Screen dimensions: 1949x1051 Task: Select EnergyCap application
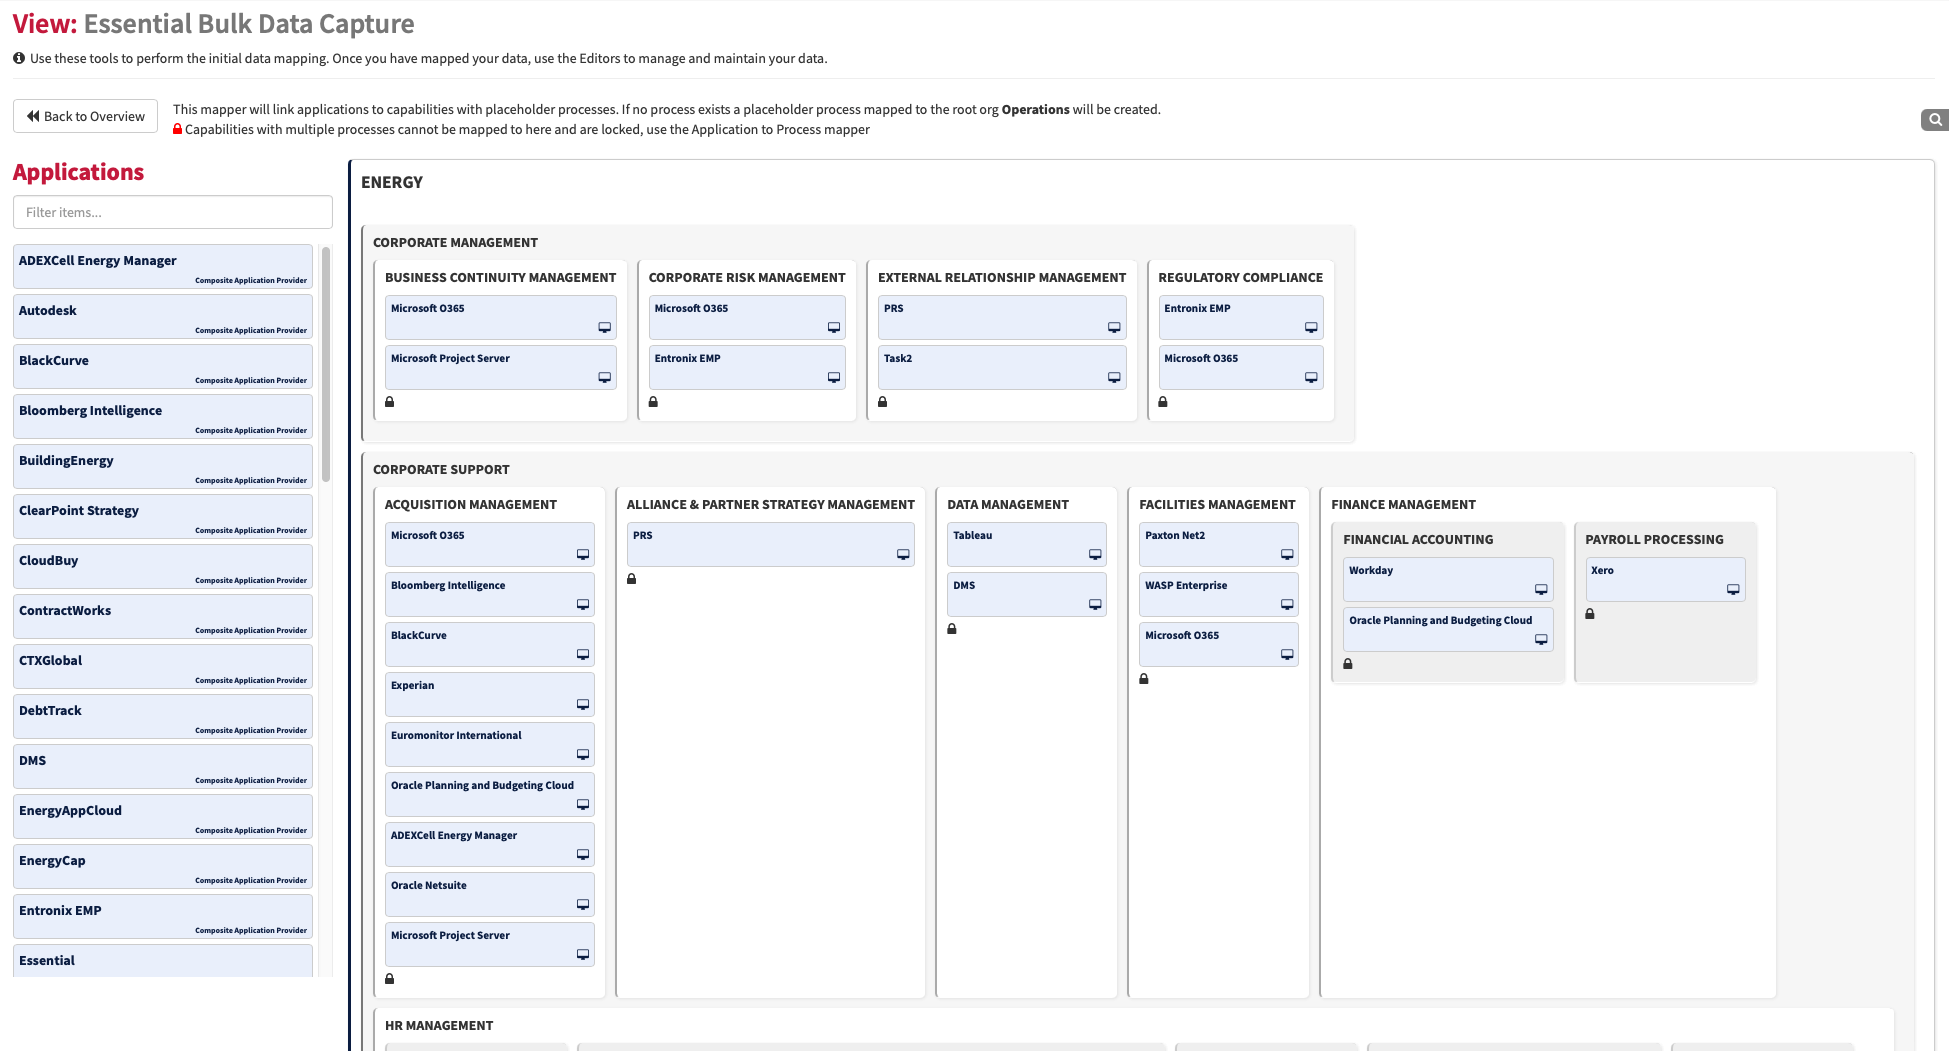pyautogui.click(x=163, y=867)
